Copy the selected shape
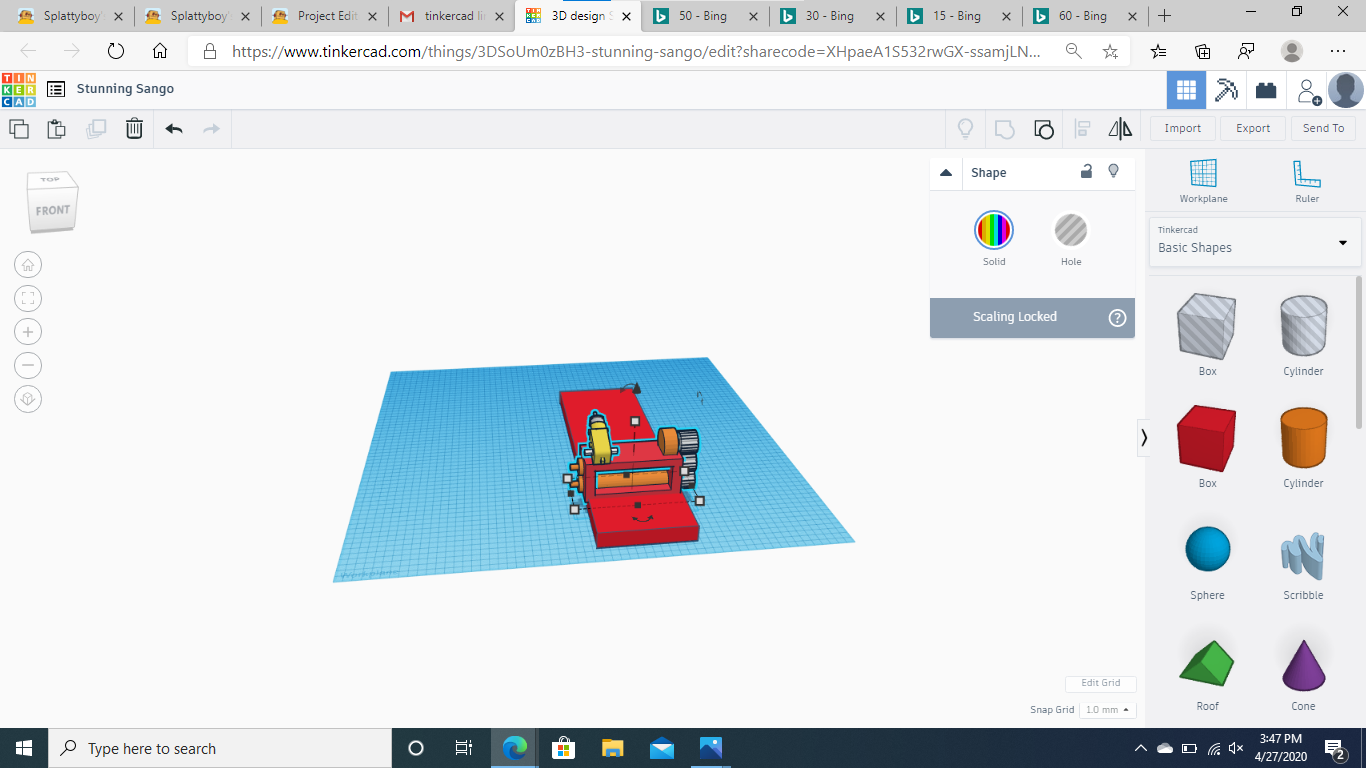Viewport: 1366px width, 768px height. click(x=19, y=128)
